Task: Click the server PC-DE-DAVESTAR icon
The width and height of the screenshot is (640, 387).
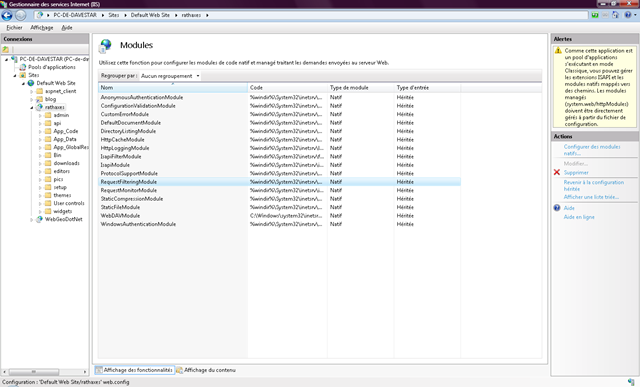Action: click(14, 59)
